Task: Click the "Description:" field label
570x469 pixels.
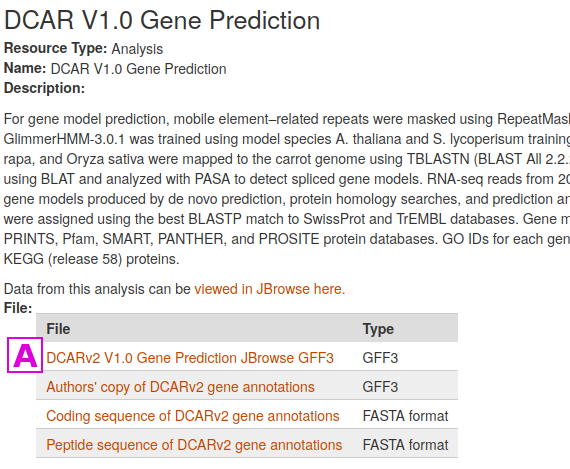Action: [44, 88]
